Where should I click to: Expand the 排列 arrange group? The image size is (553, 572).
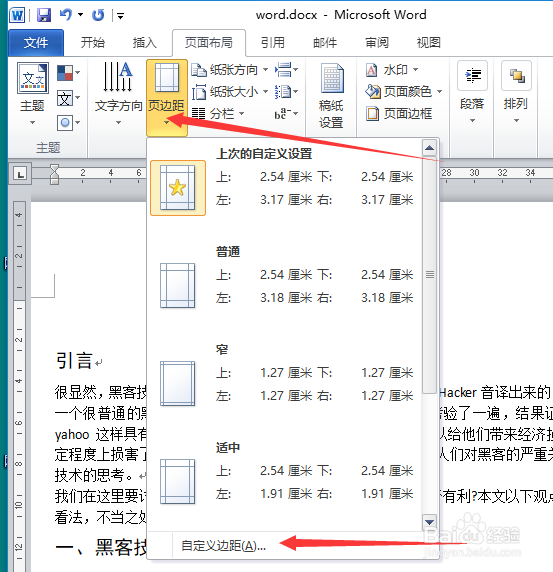tap(516, 93)
